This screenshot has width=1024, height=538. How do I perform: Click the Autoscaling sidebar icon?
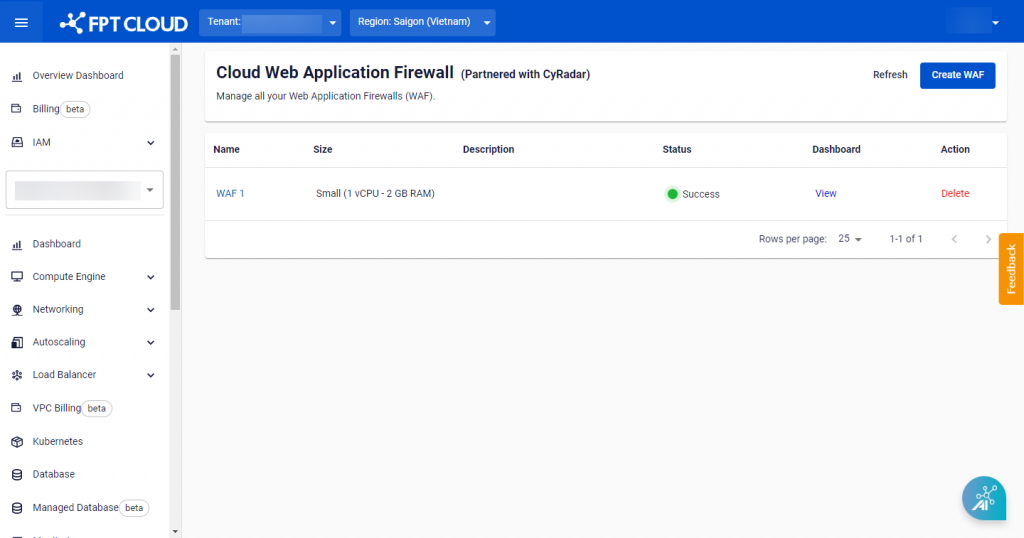pyautogui.click(x=16, y=342)
